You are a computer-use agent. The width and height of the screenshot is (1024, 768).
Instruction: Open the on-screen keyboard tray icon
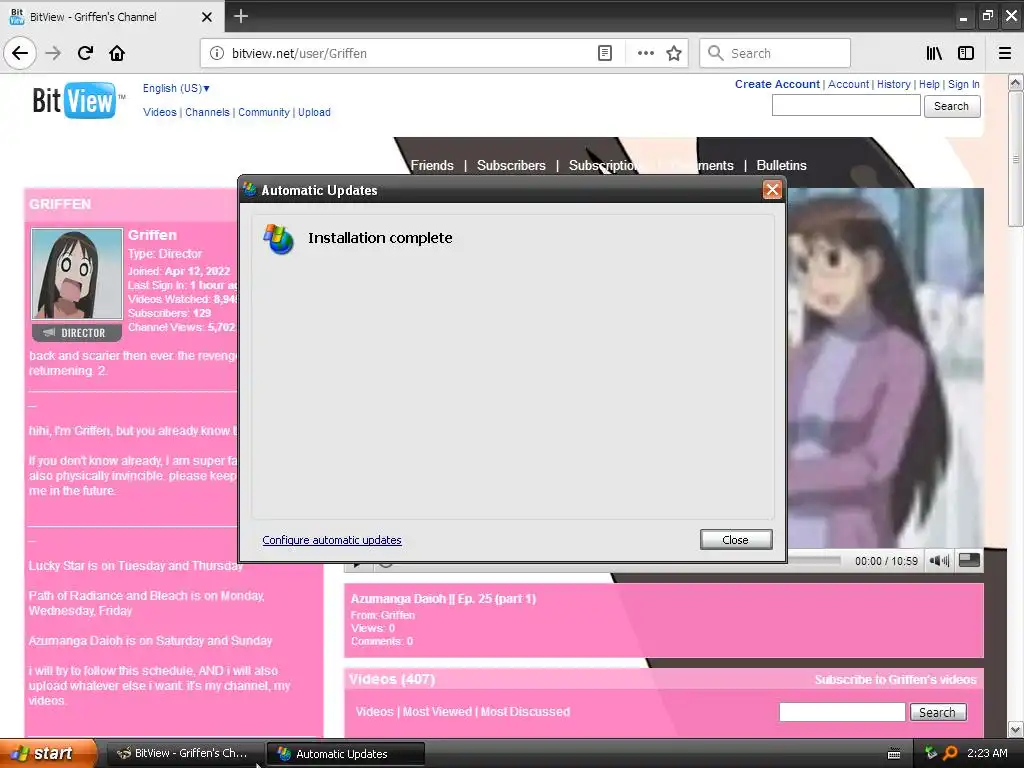pyautogui.click(x=894, y=754)
